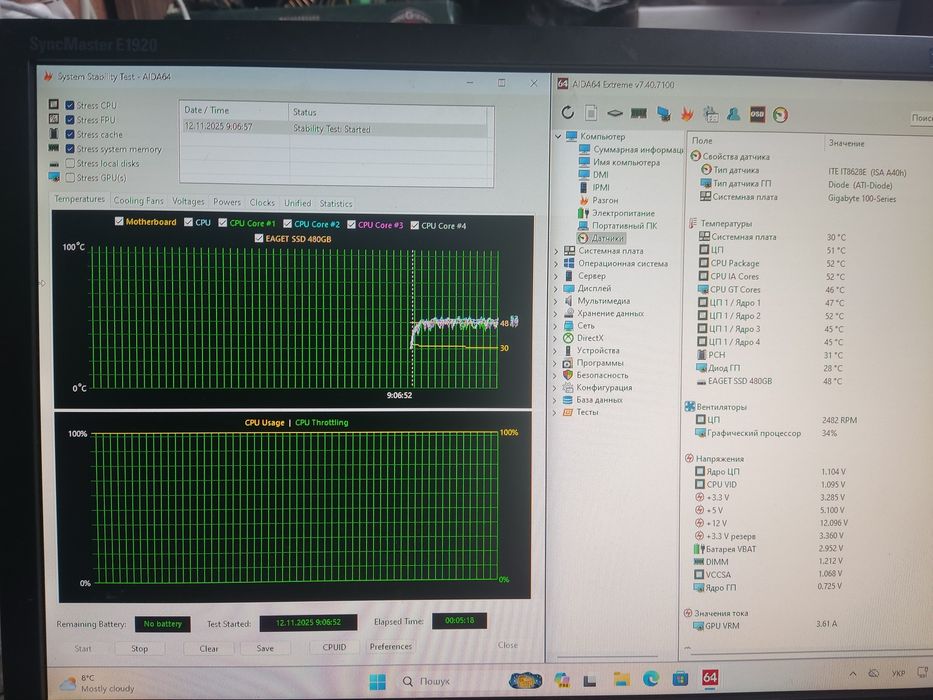Viewport: 933px width, 700px height.
Task: Click the Clear button
Action: (208, 648)
